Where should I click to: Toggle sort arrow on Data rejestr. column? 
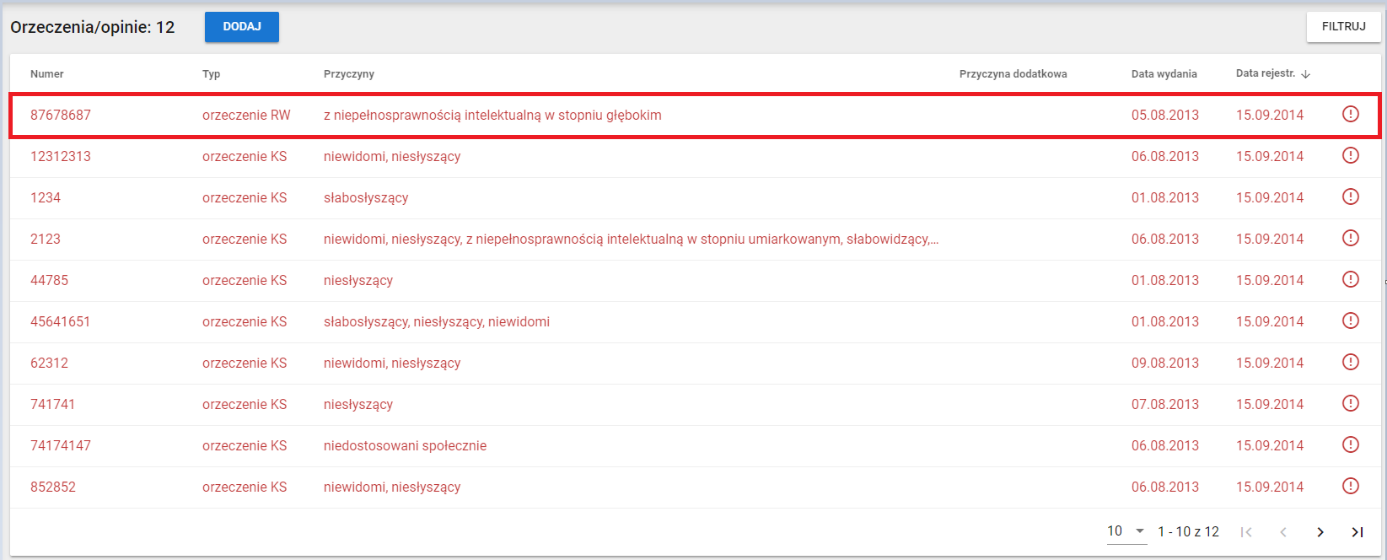tap(1306, 74)
